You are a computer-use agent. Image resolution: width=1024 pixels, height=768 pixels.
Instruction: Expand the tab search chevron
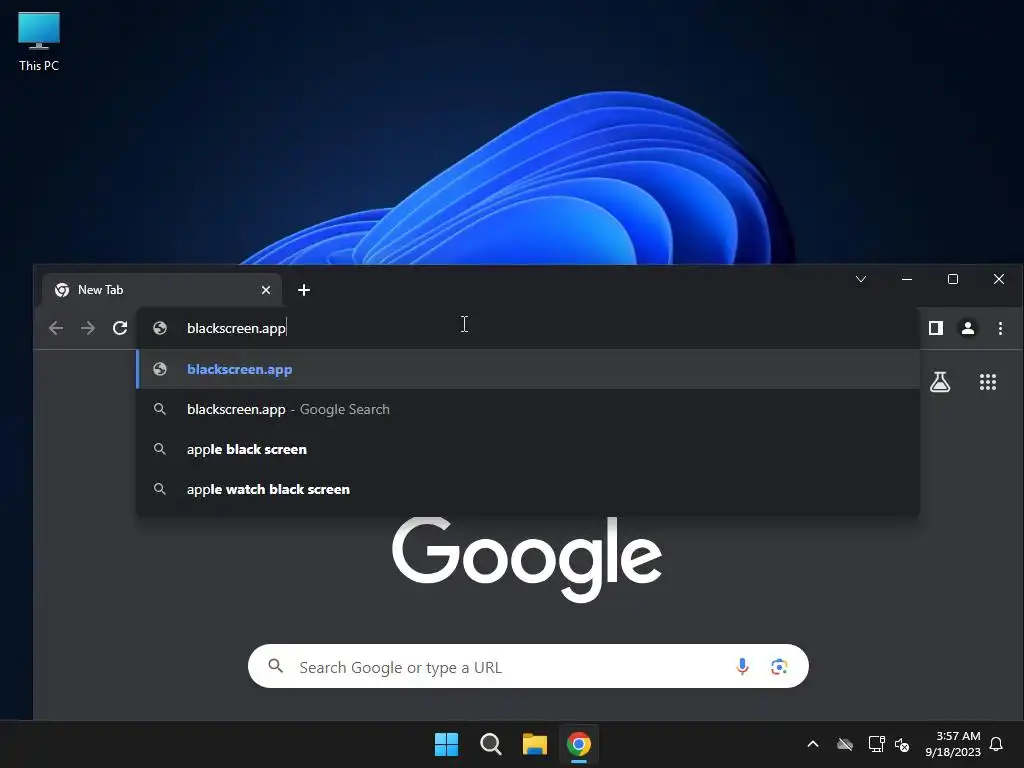tap(861, 280)
